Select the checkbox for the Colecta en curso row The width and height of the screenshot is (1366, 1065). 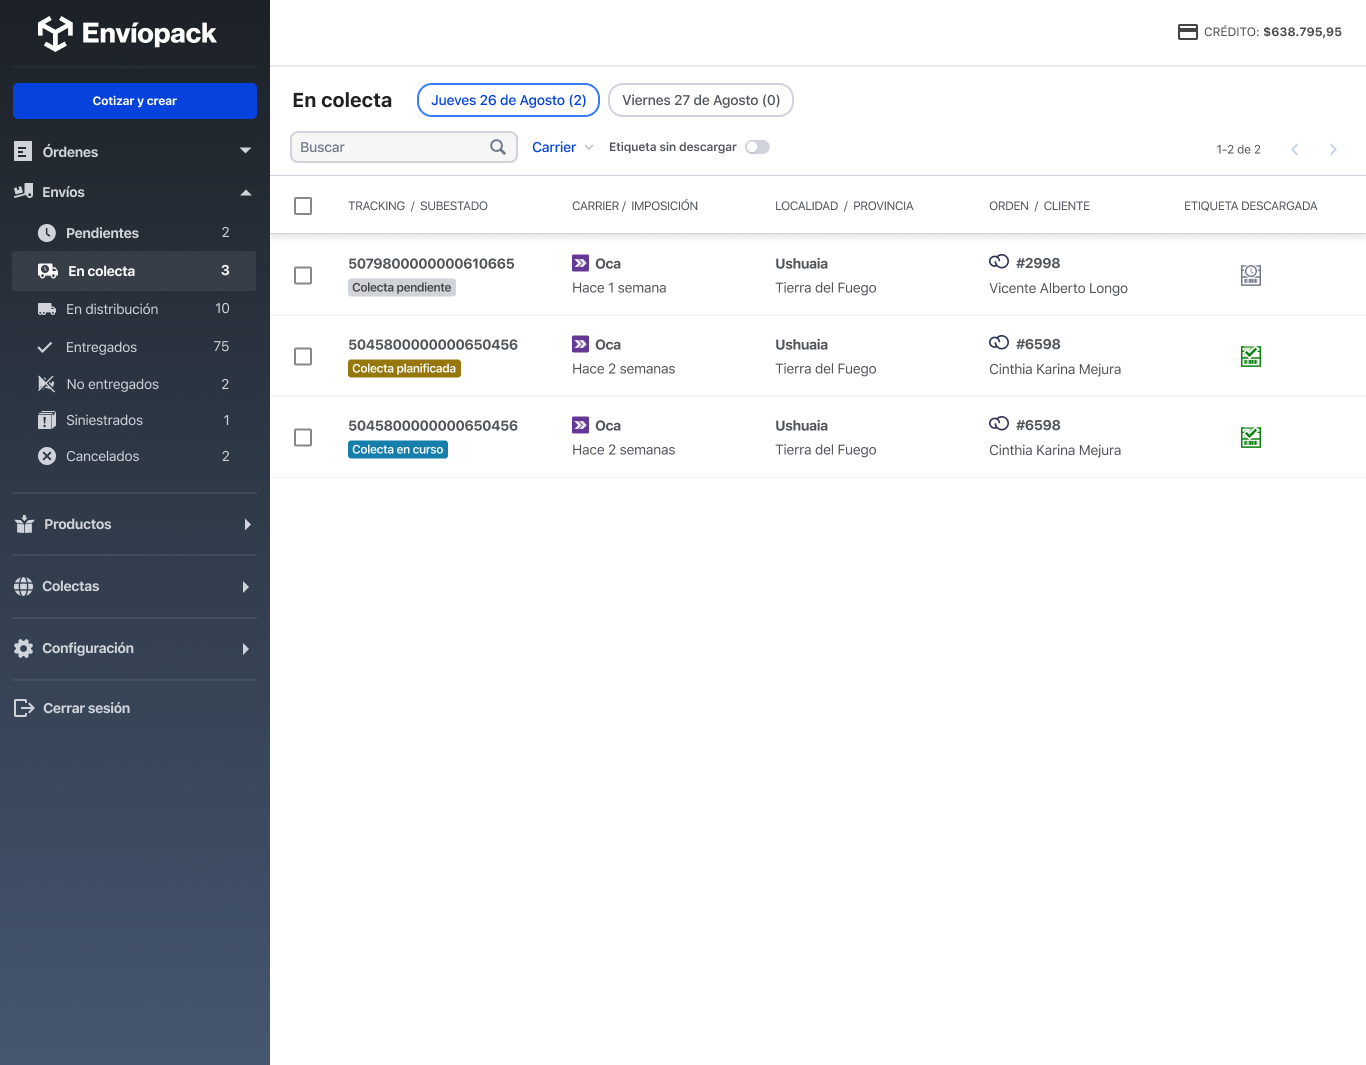pyautogui.click(x=303, y=438)
